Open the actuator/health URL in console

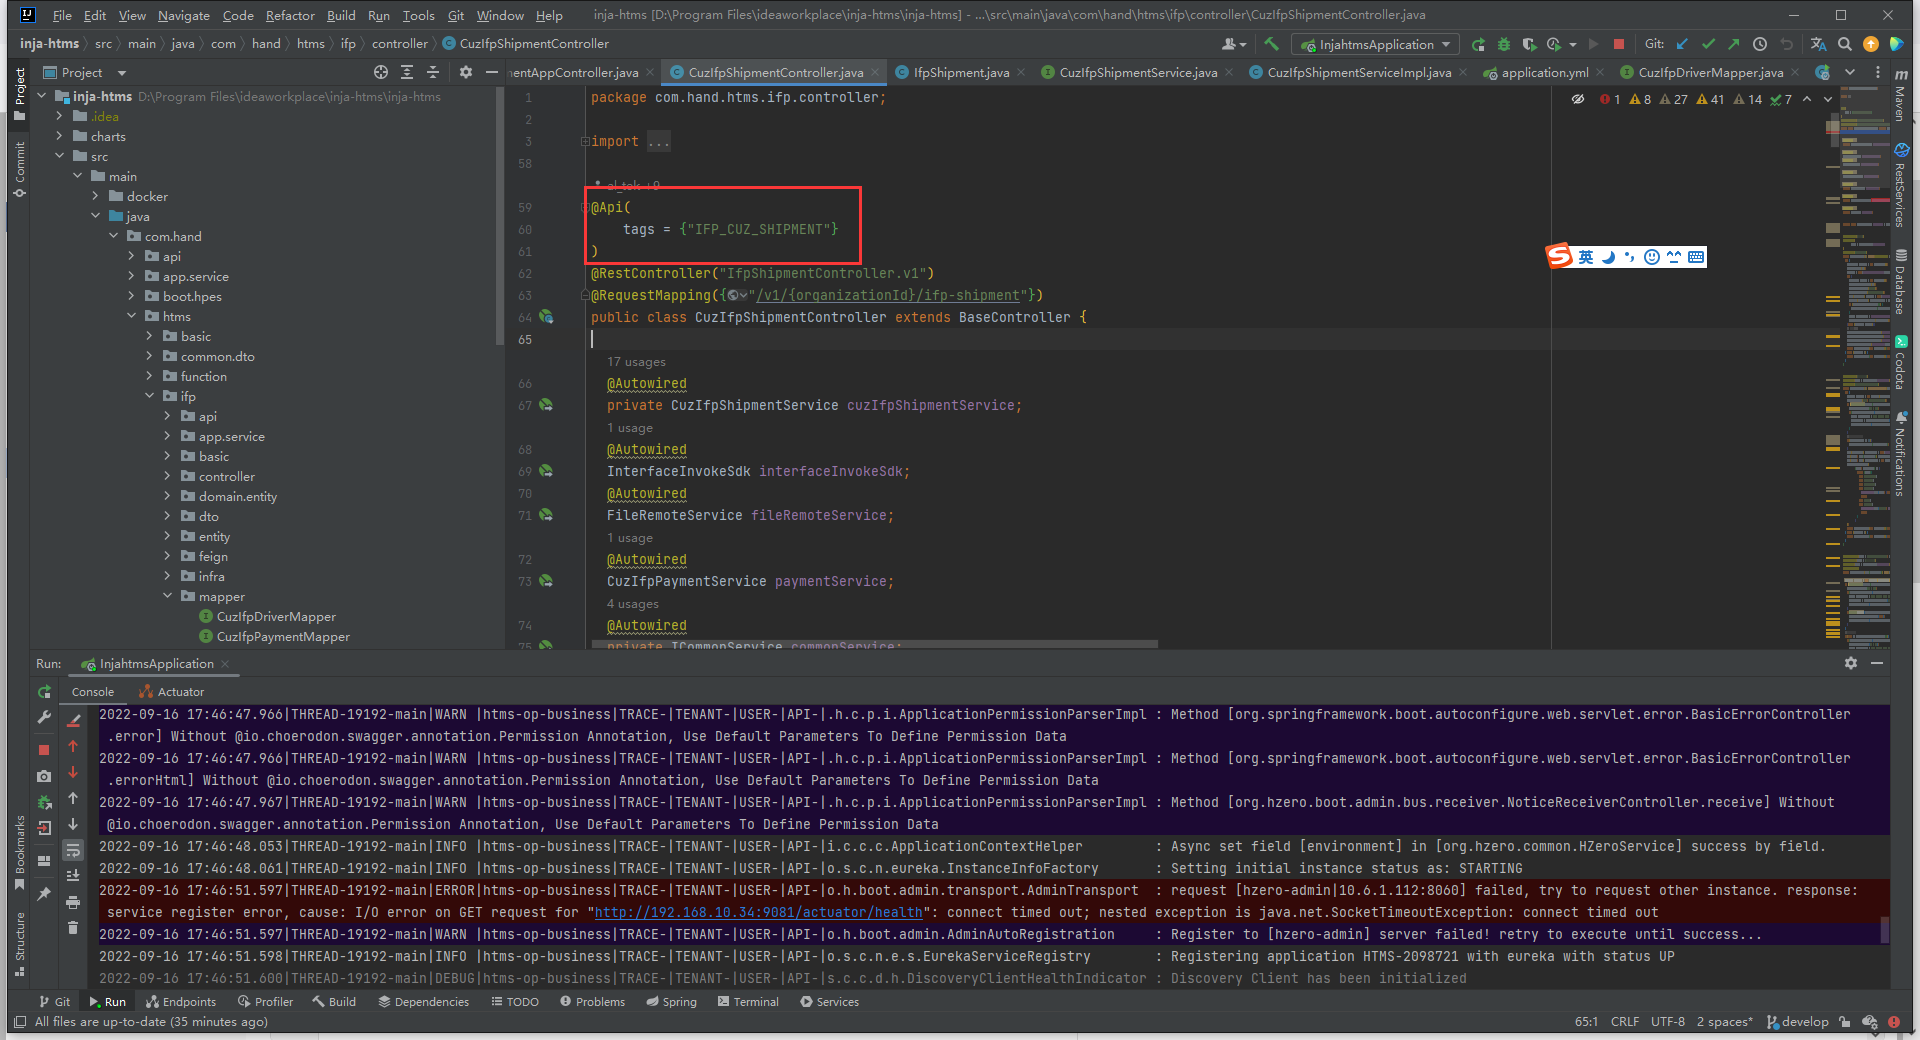point(758,912)
